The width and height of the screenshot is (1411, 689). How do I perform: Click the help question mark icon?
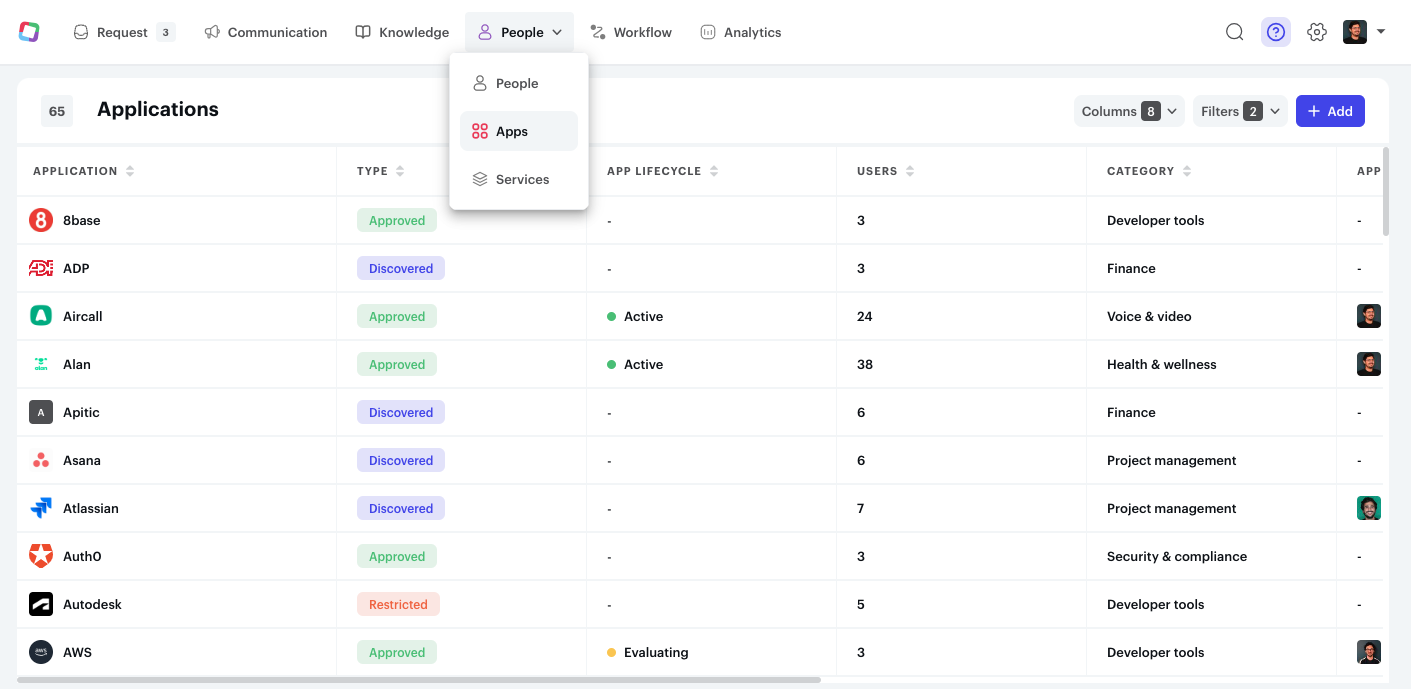pyautogui.click(x=1275, y=31)
